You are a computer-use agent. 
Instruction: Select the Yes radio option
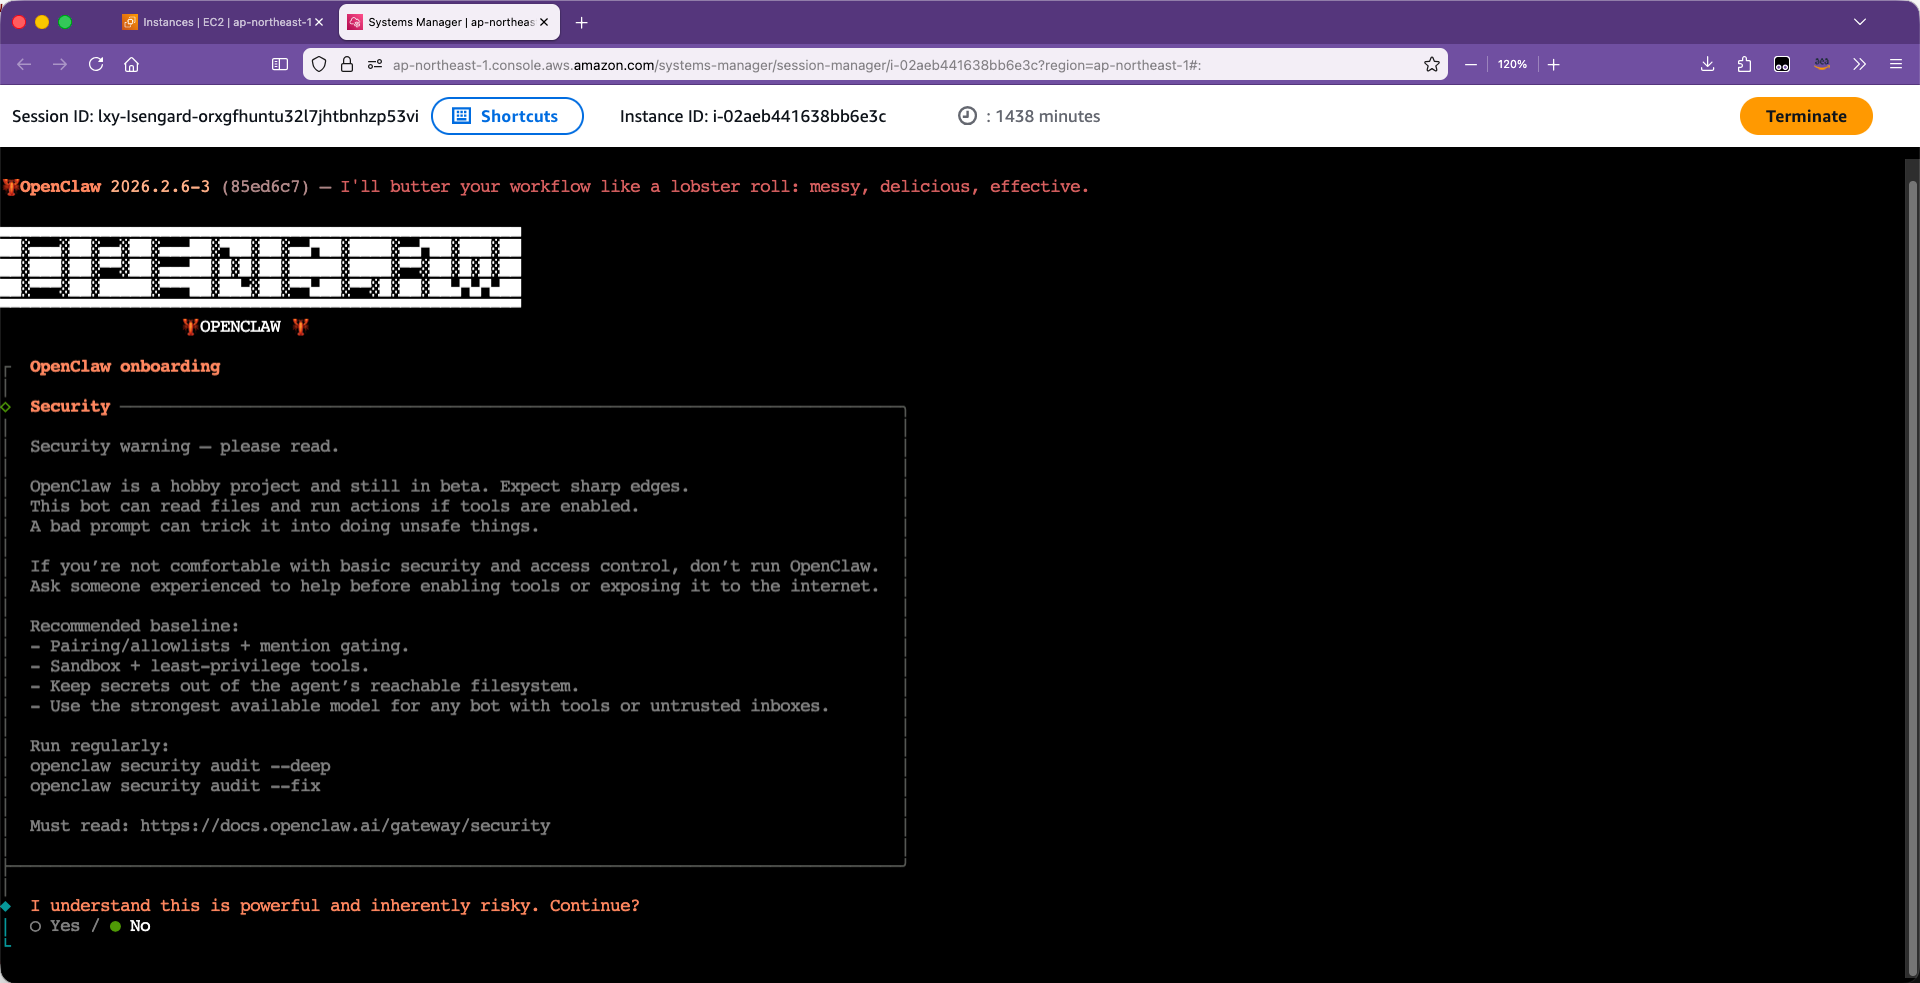coord(36,926)
